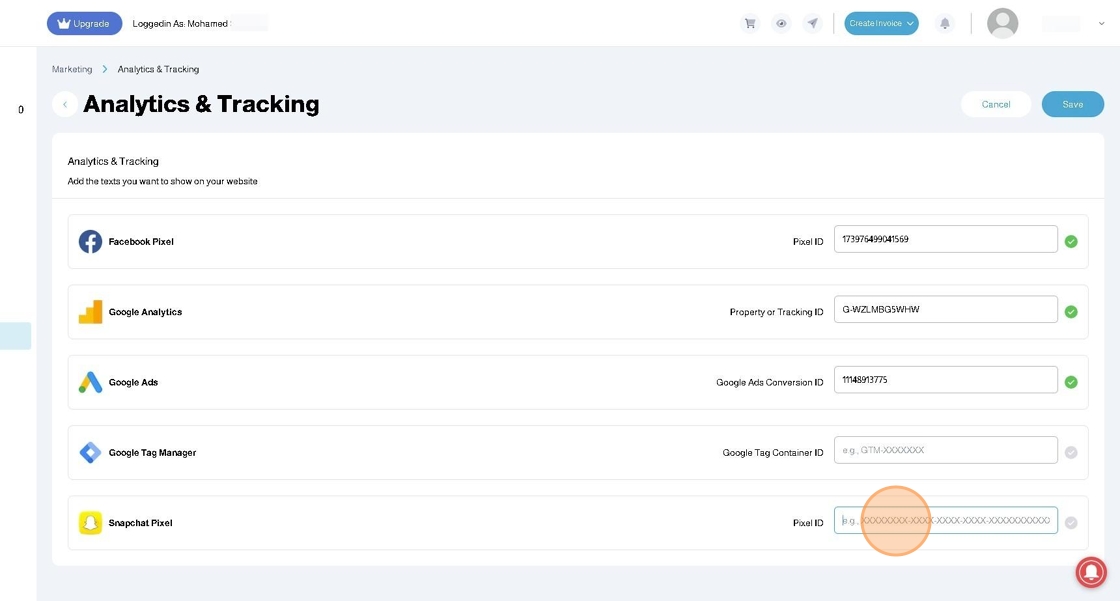
Task: Open the Marketing breadcrumb link
Action: tap(72, 69)
